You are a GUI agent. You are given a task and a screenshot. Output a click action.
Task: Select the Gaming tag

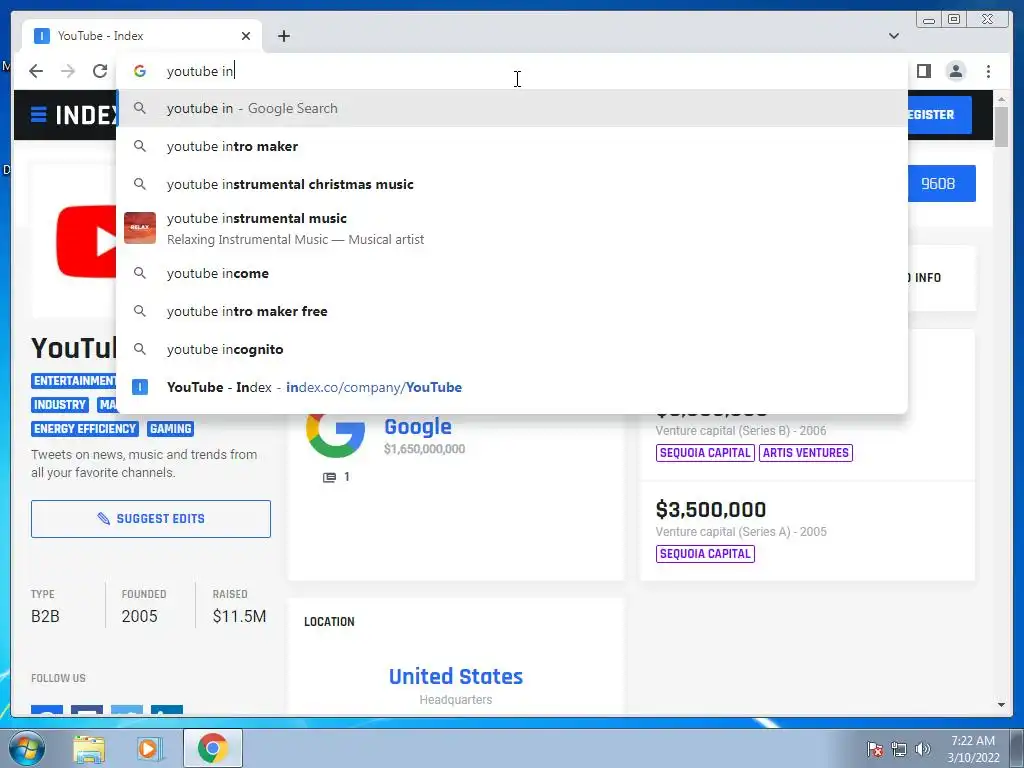[170, 428]
